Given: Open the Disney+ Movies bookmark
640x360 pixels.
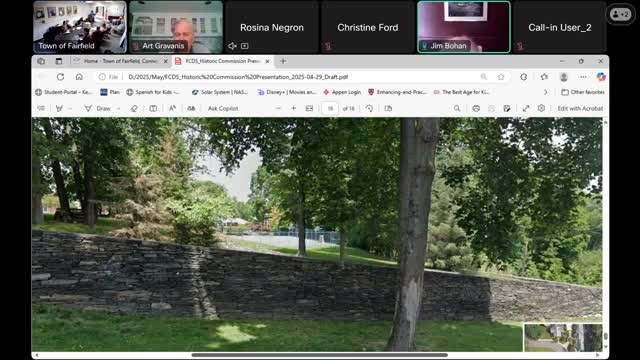Looking at the screenshot, I should point(287,92).
